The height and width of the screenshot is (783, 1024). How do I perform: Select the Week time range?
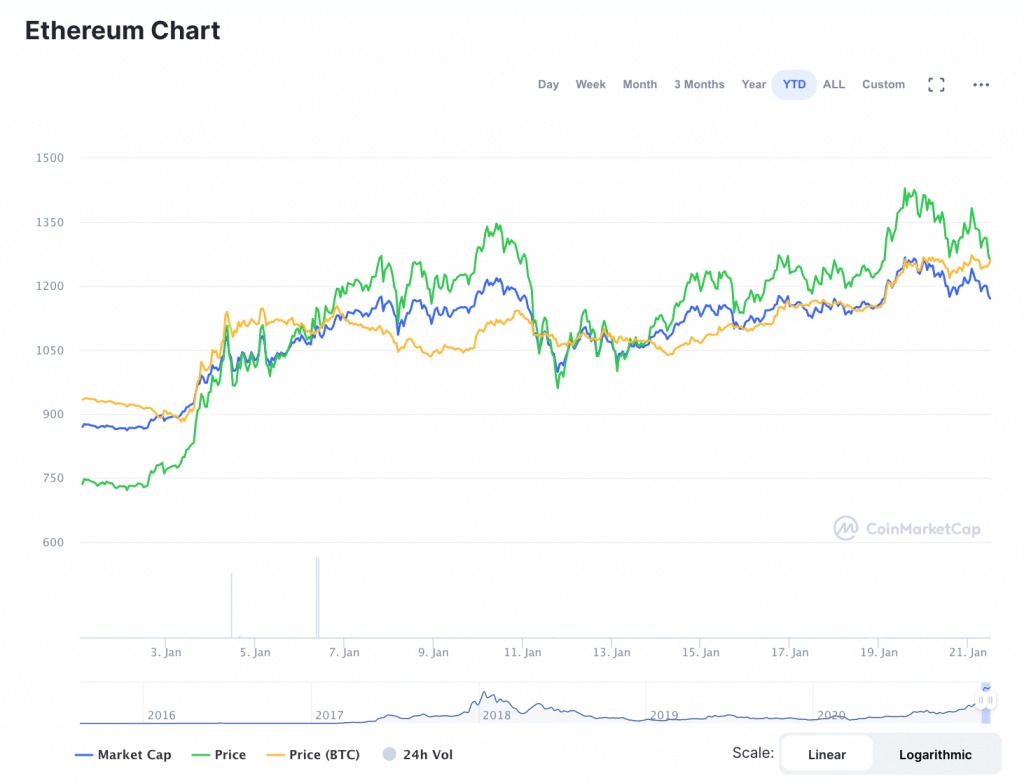coord(590,85)
